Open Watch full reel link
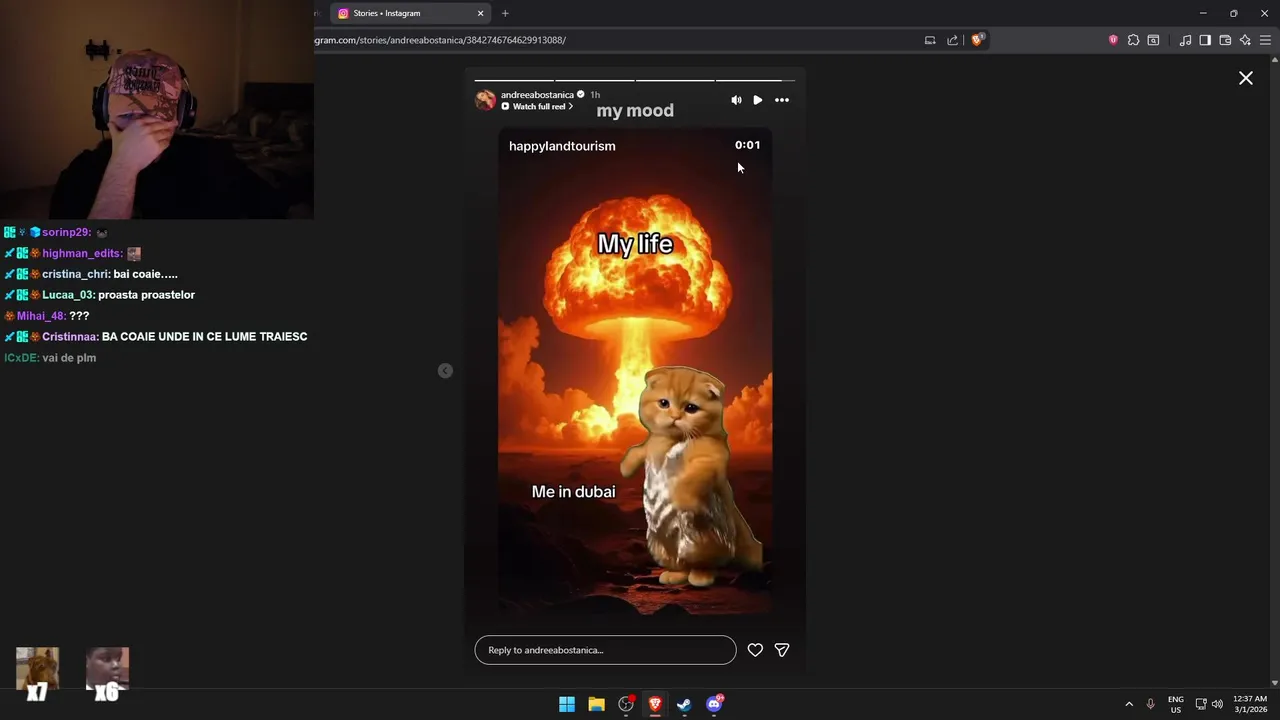This screenshot has width=1280, height=720. coord(538,106)
